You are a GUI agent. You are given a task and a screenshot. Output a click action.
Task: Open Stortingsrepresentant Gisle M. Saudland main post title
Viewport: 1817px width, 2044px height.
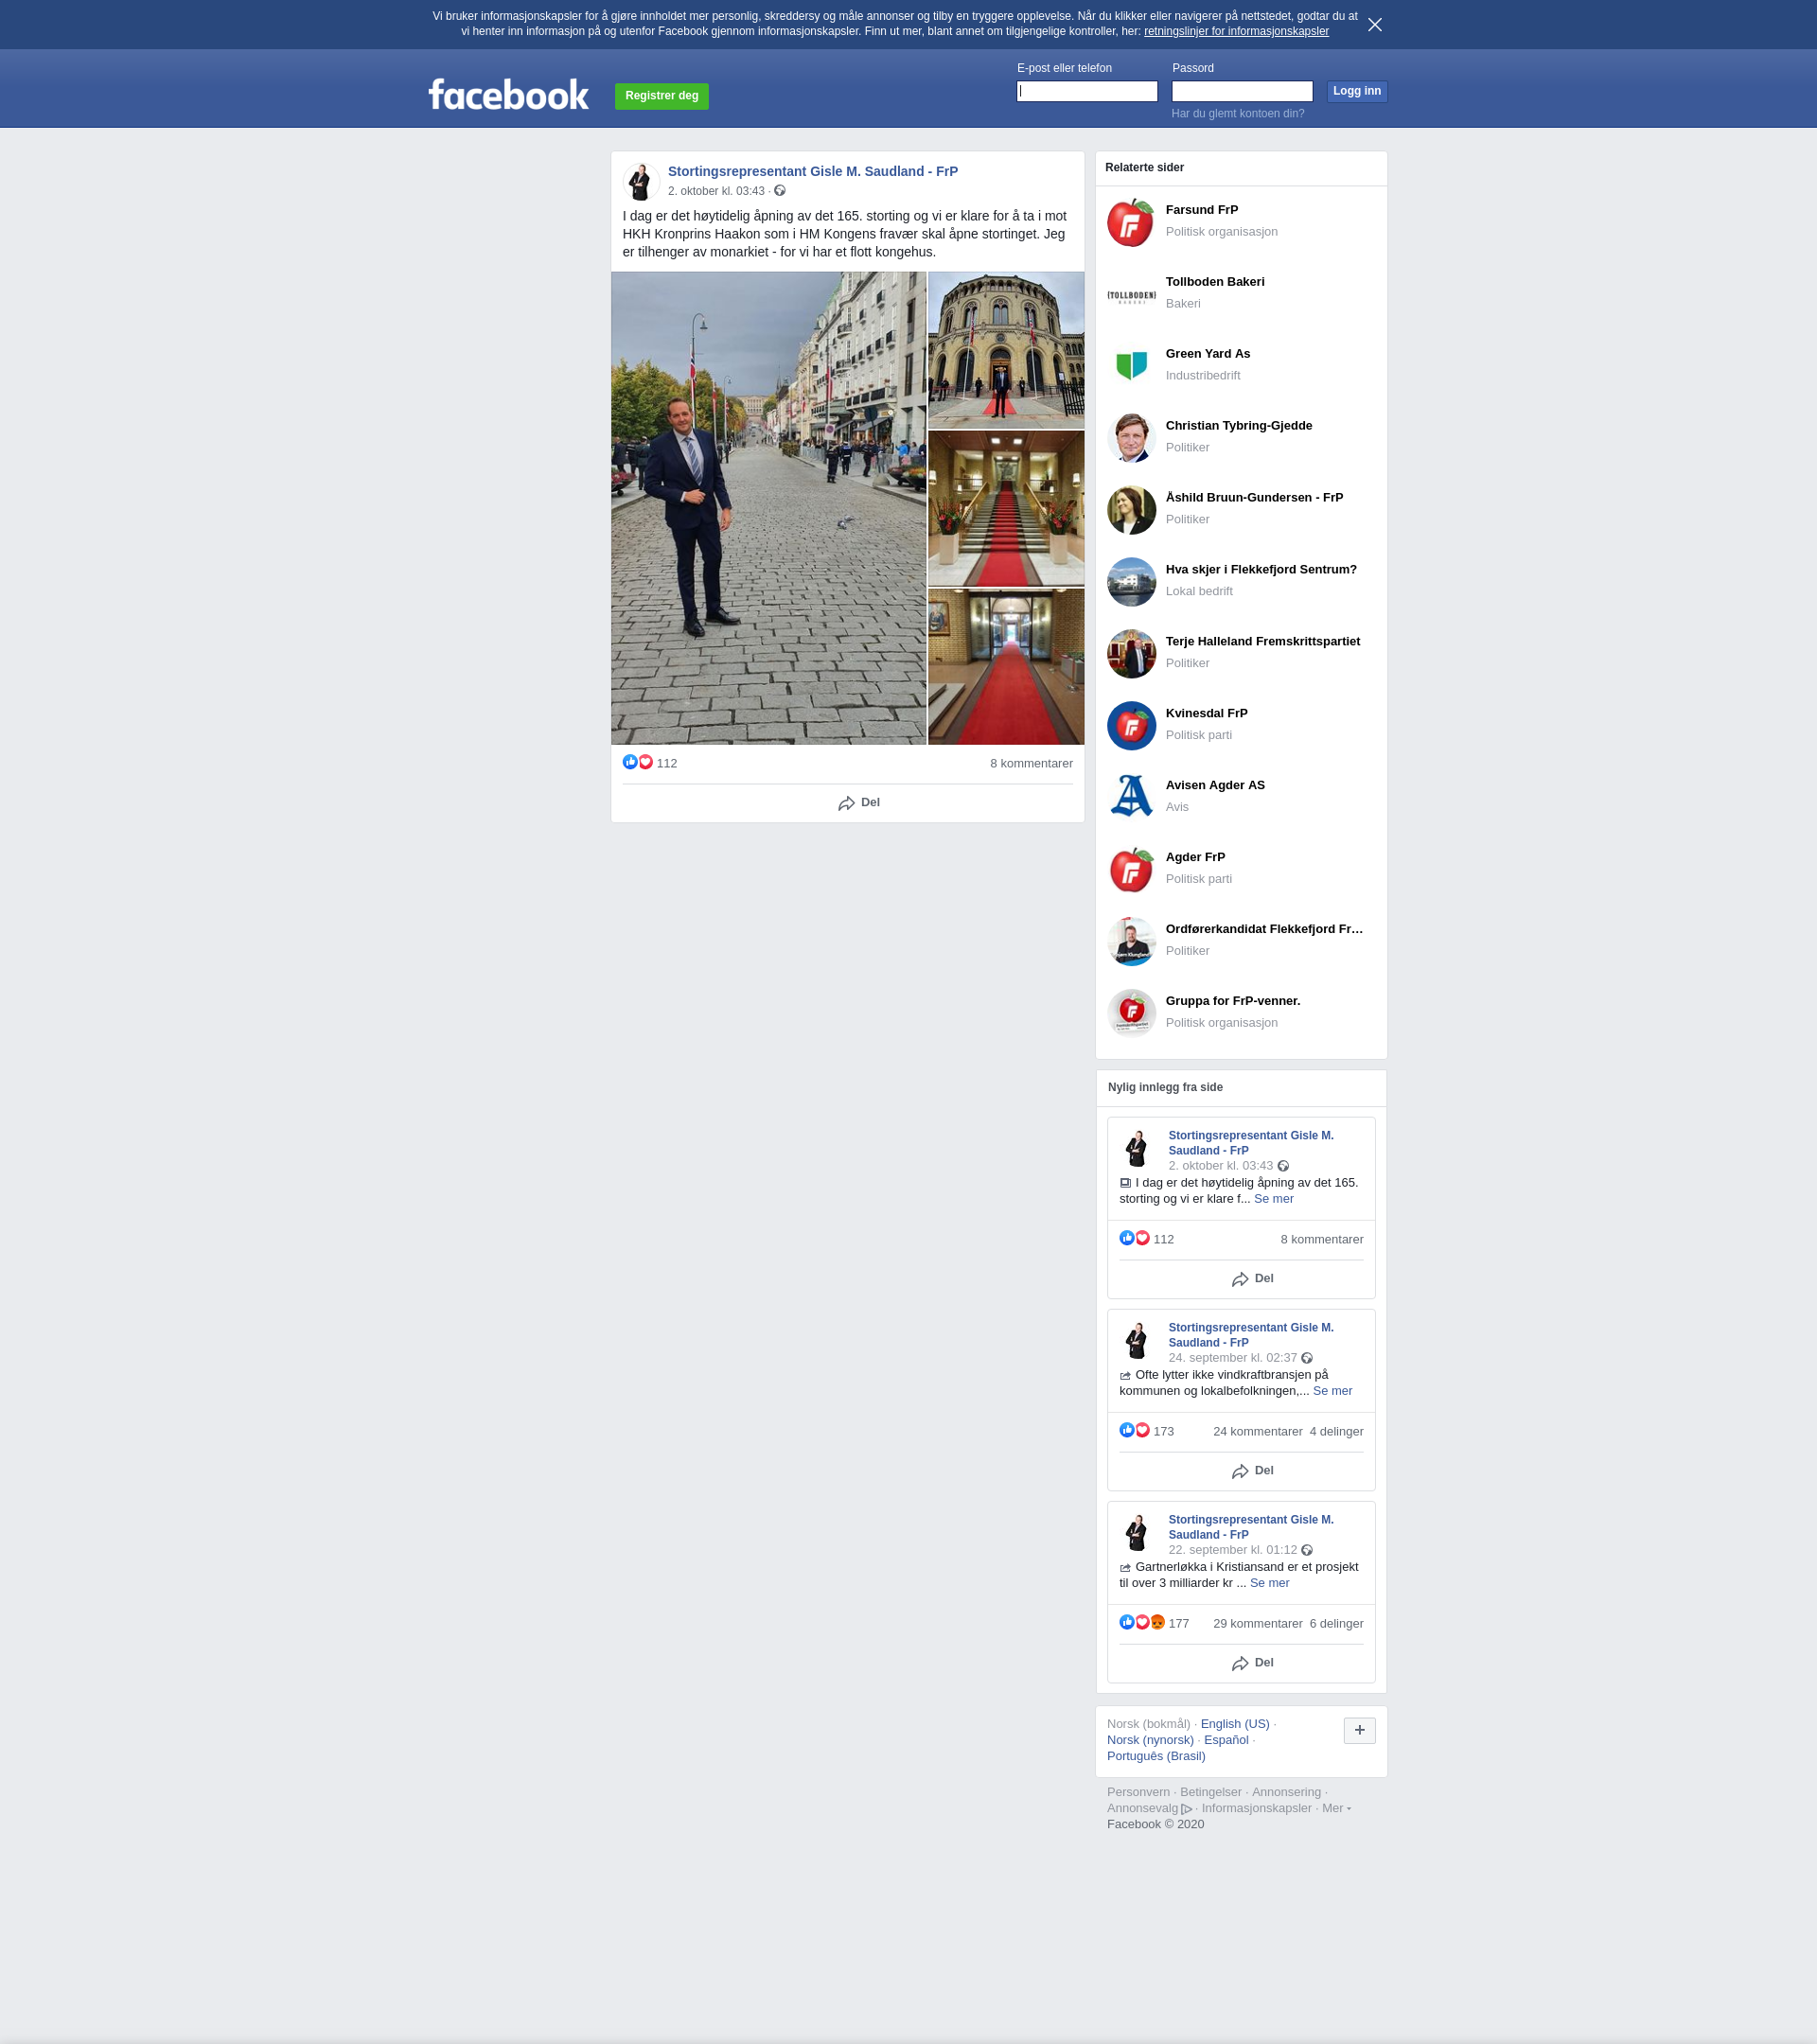[x=813, y=172]
